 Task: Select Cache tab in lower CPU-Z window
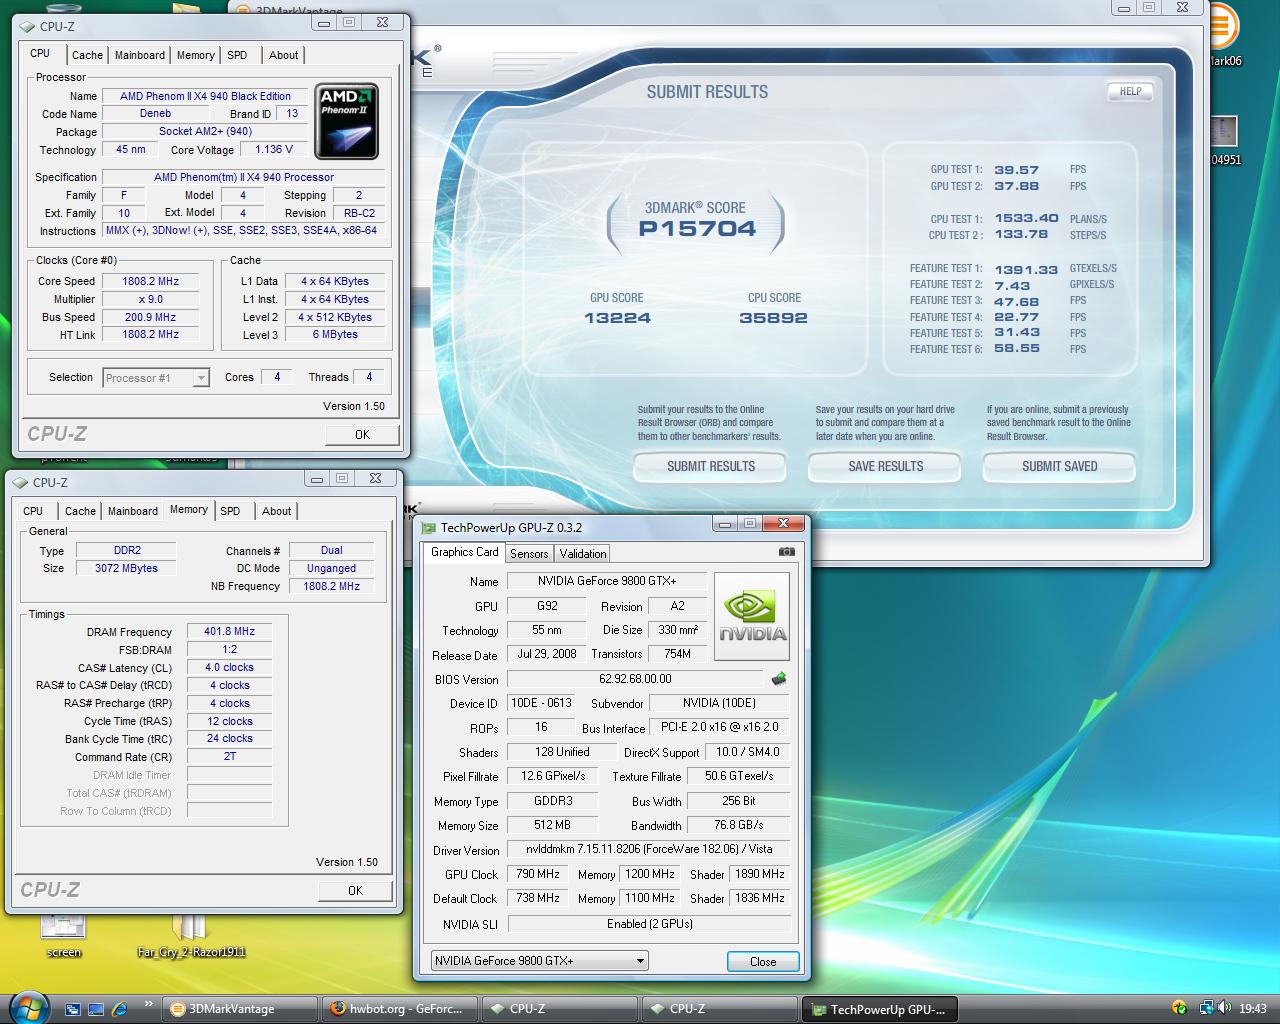[80, 511]
